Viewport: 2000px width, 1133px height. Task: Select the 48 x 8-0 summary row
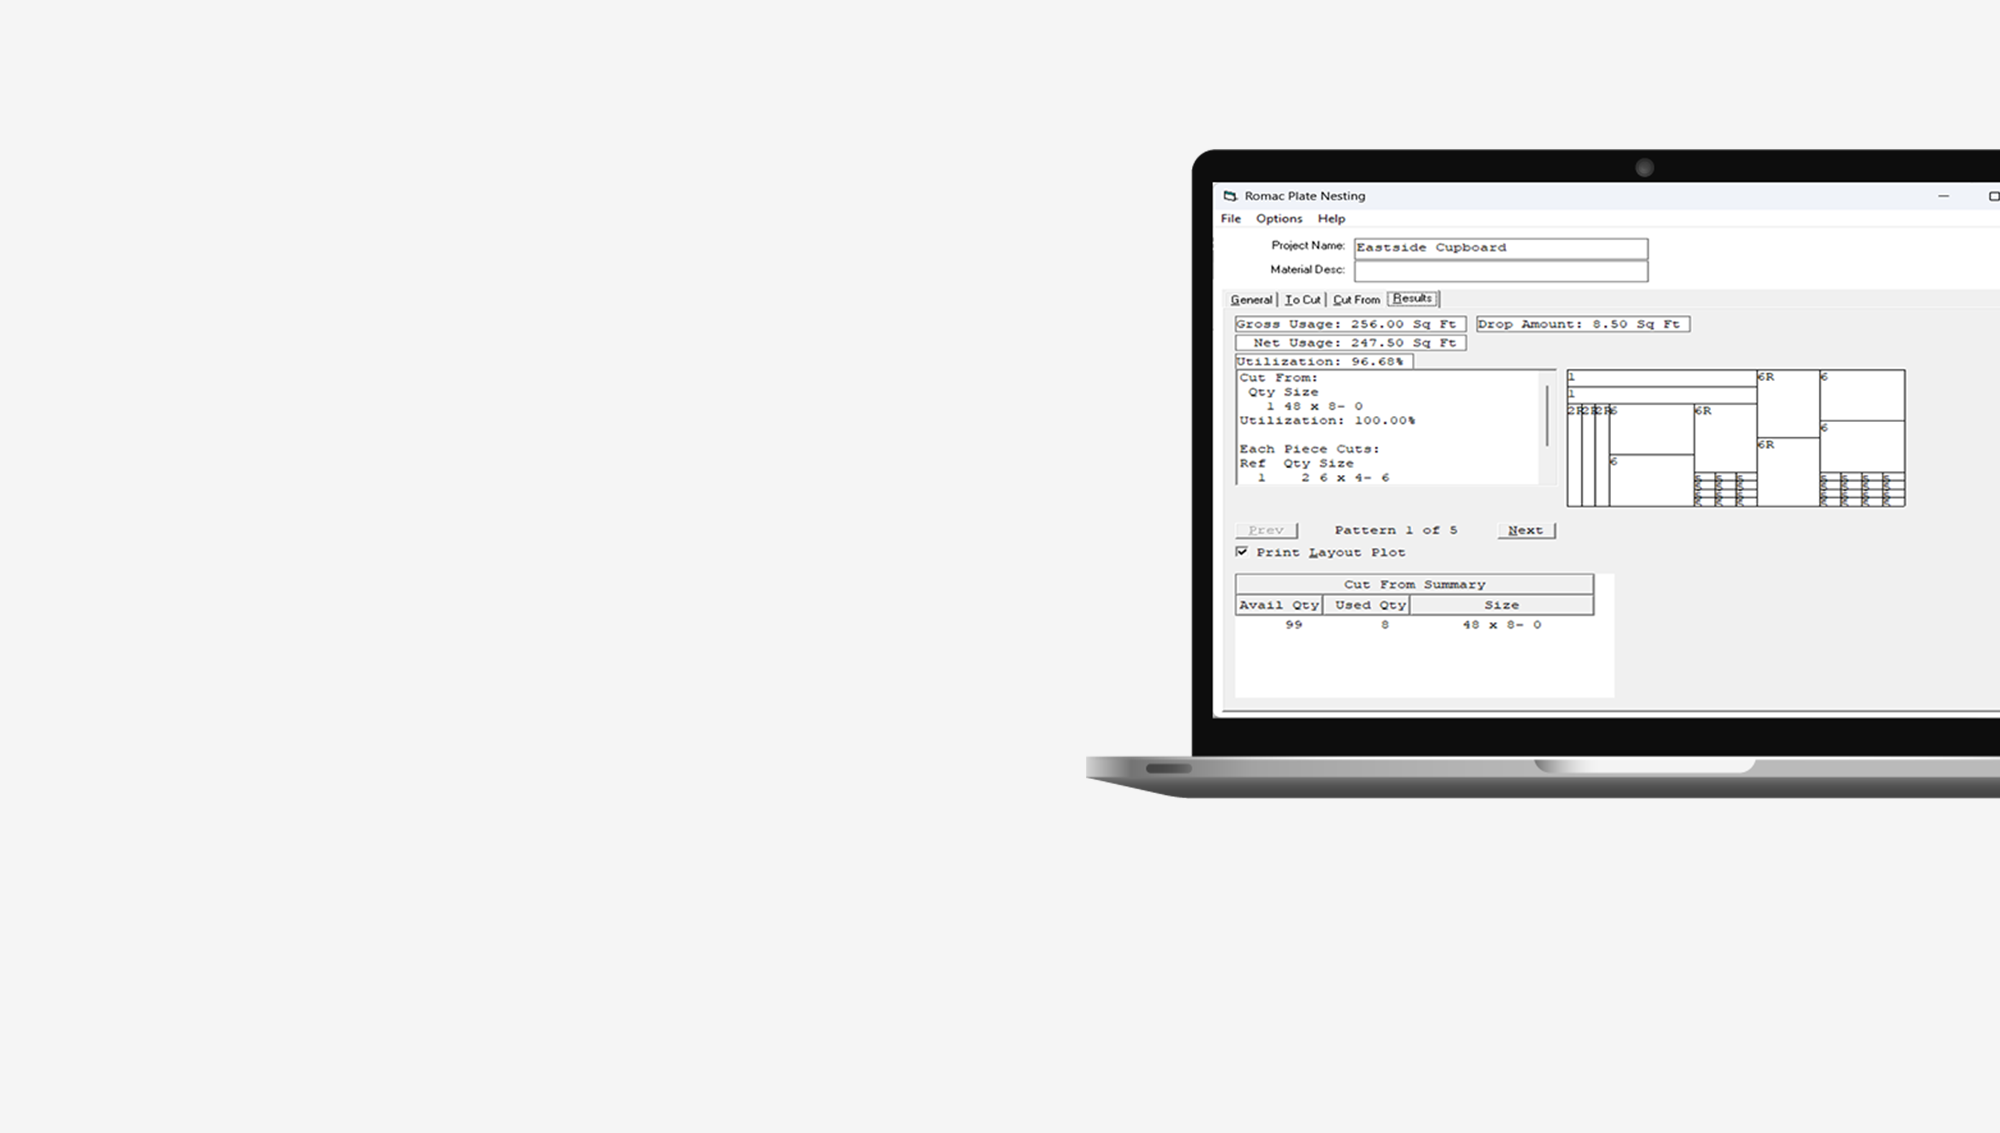pyautogui.click(x=1501, y=625)
